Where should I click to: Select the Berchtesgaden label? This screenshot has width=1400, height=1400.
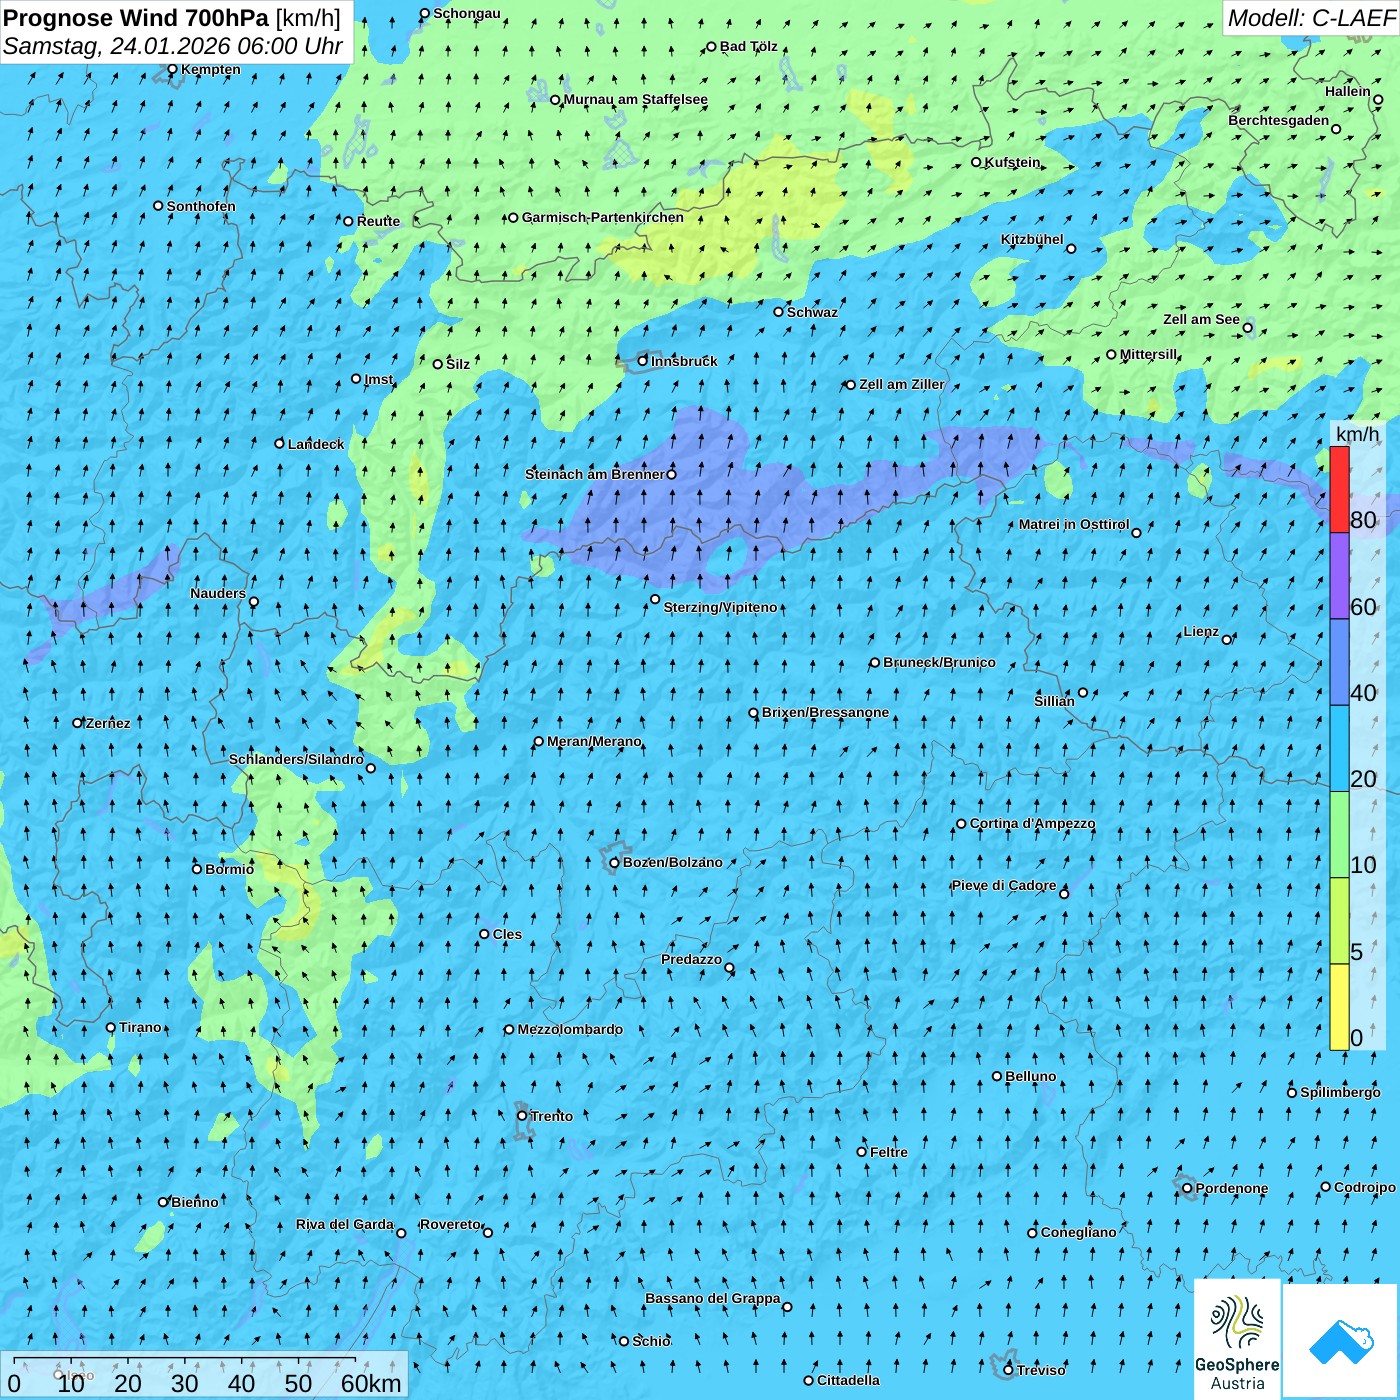click(x=1279, y=120)
